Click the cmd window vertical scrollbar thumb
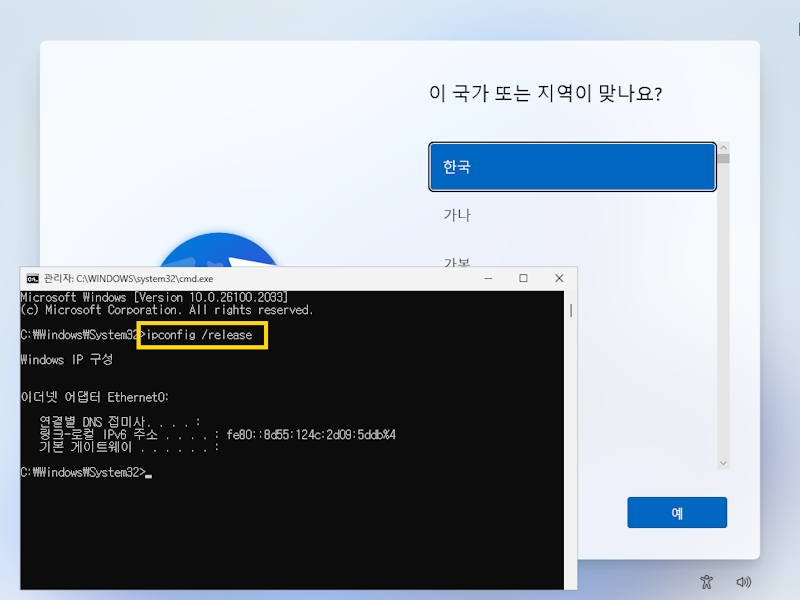 (571, 310)
